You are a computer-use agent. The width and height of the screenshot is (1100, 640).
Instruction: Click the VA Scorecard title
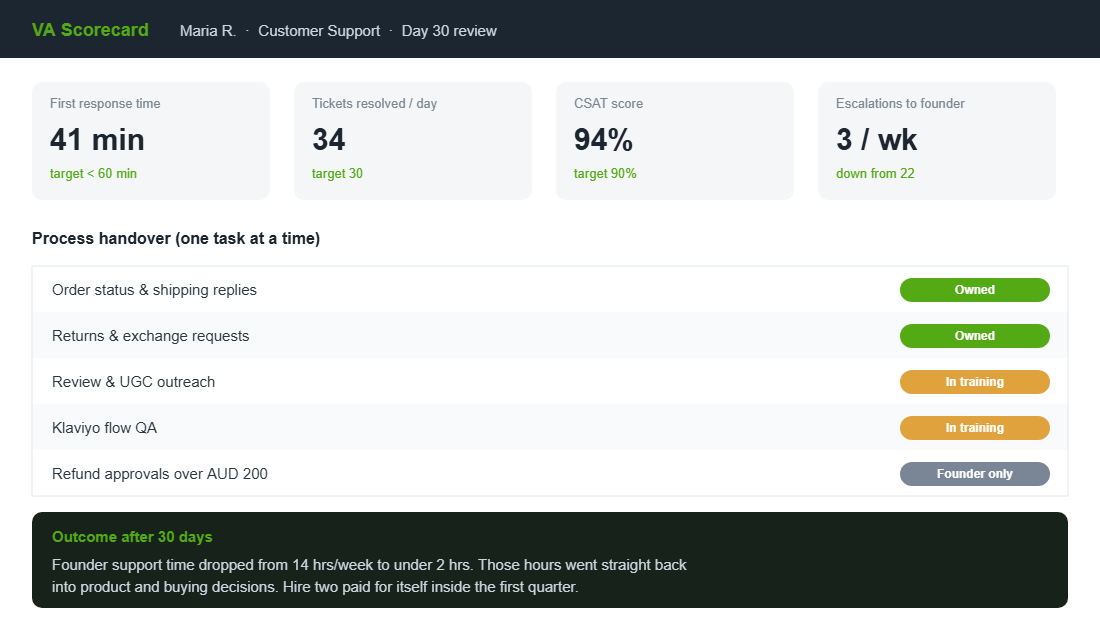[x=90, y=30]
